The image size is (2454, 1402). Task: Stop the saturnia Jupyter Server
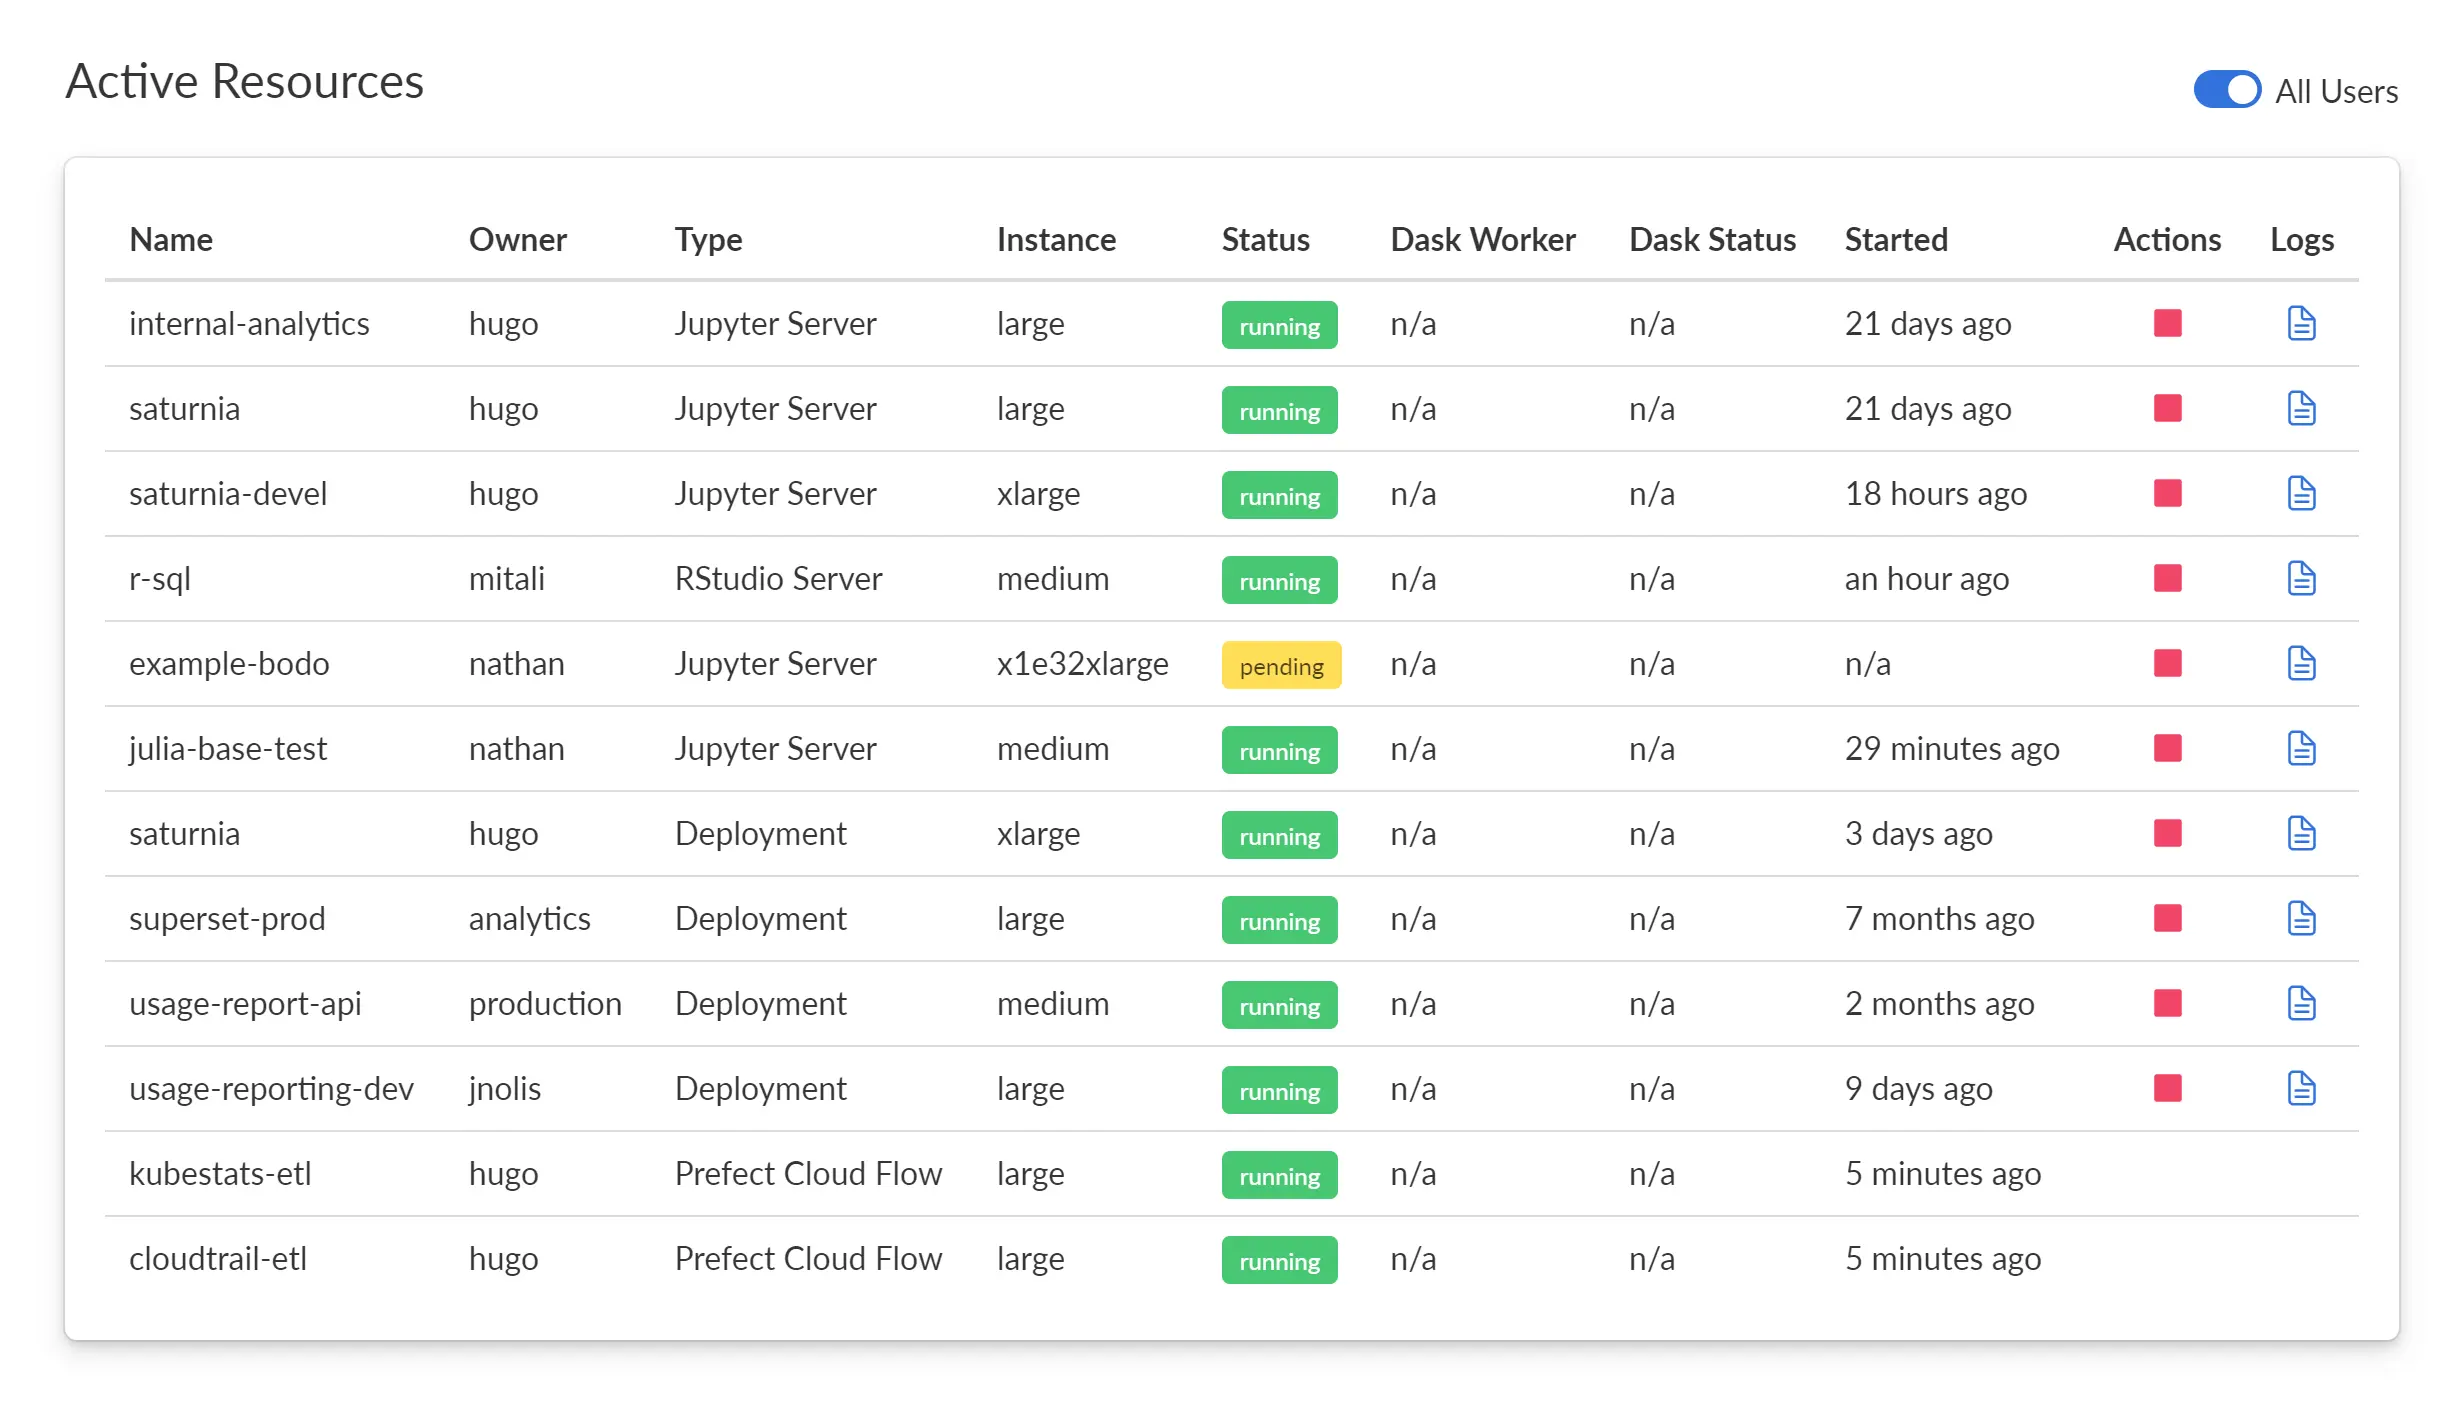tap(2167, 408)
